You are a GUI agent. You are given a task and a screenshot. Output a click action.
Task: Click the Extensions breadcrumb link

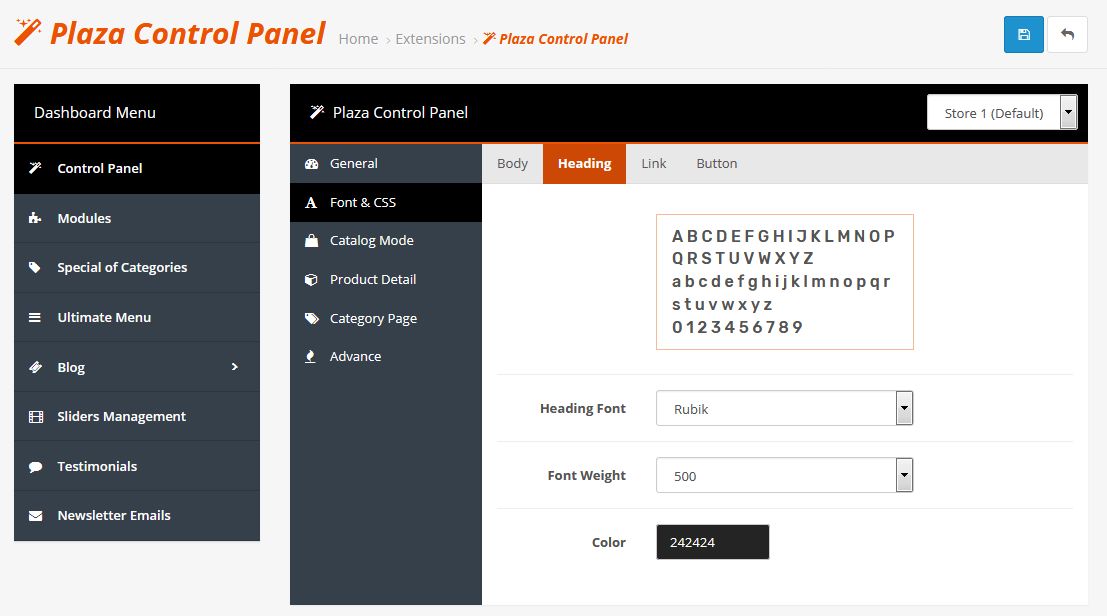[430, 39]
